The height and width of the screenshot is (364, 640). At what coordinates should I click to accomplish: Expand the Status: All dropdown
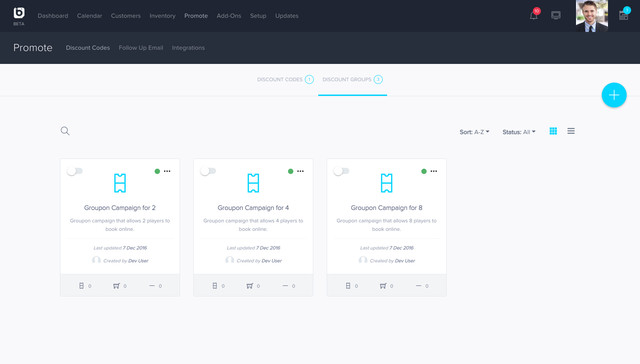519,132
